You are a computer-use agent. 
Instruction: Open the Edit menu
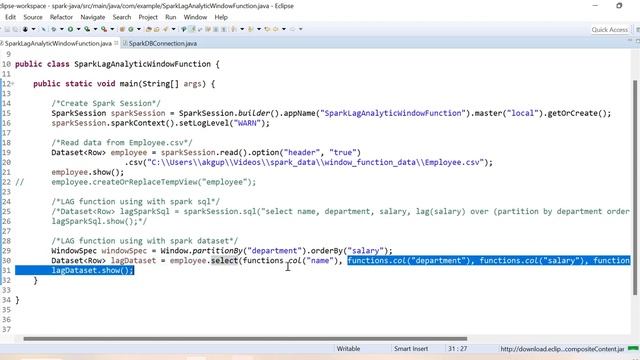10,17
